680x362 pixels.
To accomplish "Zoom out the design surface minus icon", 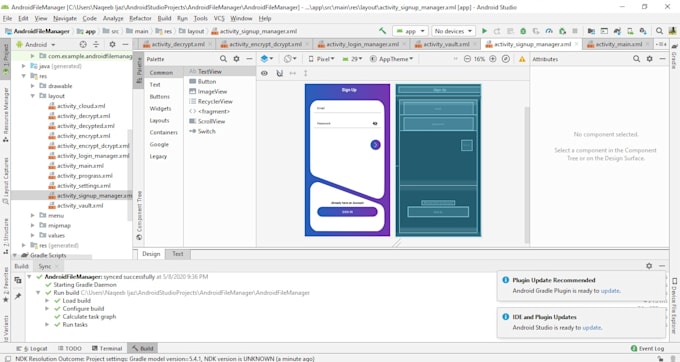I will pos(467,59).
